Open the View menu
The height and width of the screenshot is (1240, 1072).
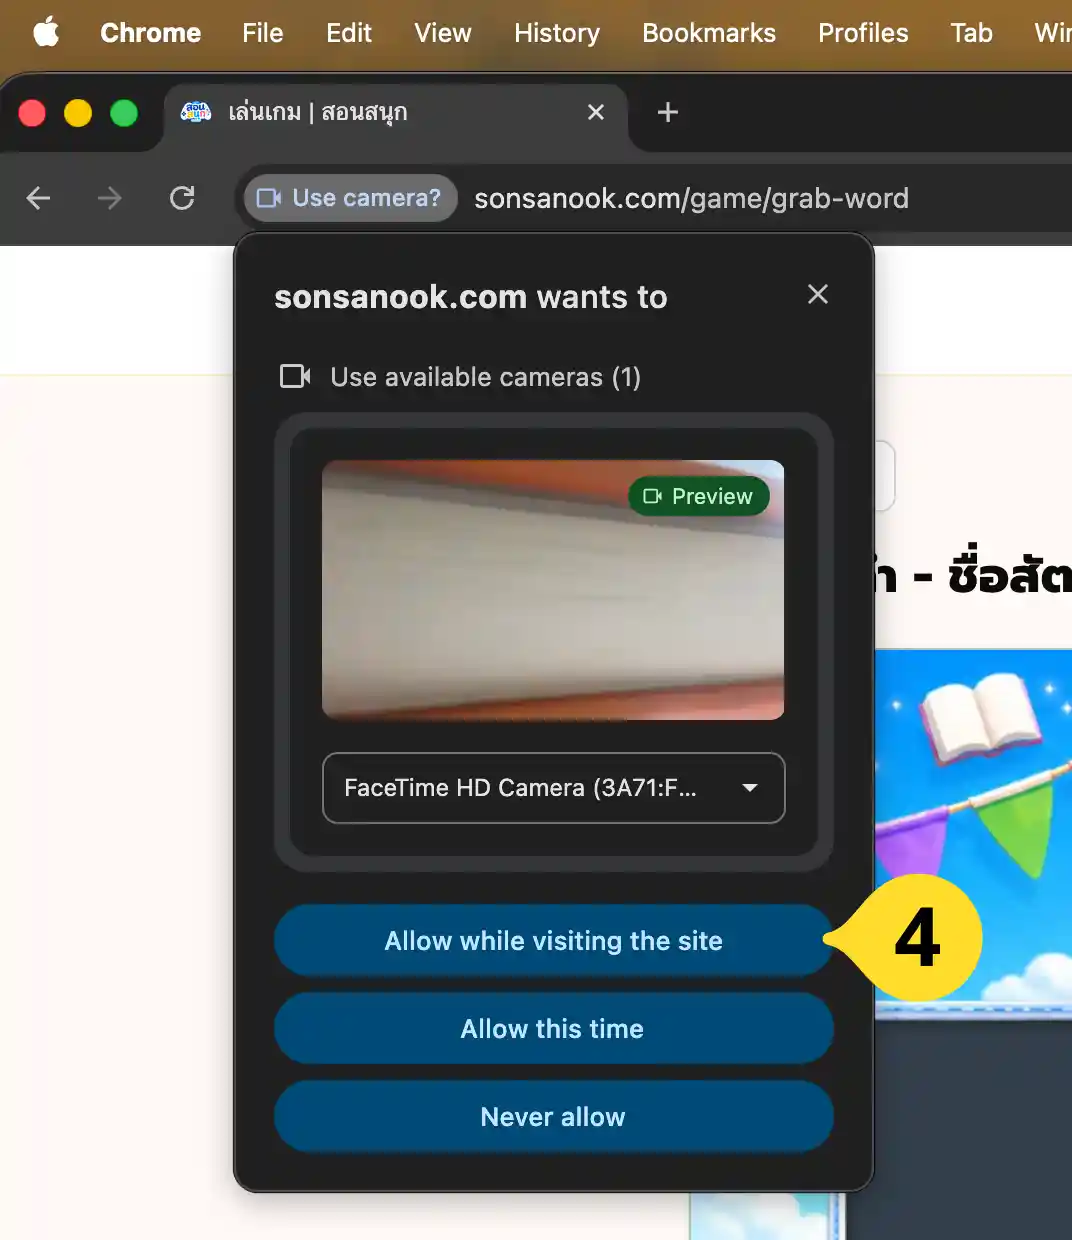tap(443, 33)
